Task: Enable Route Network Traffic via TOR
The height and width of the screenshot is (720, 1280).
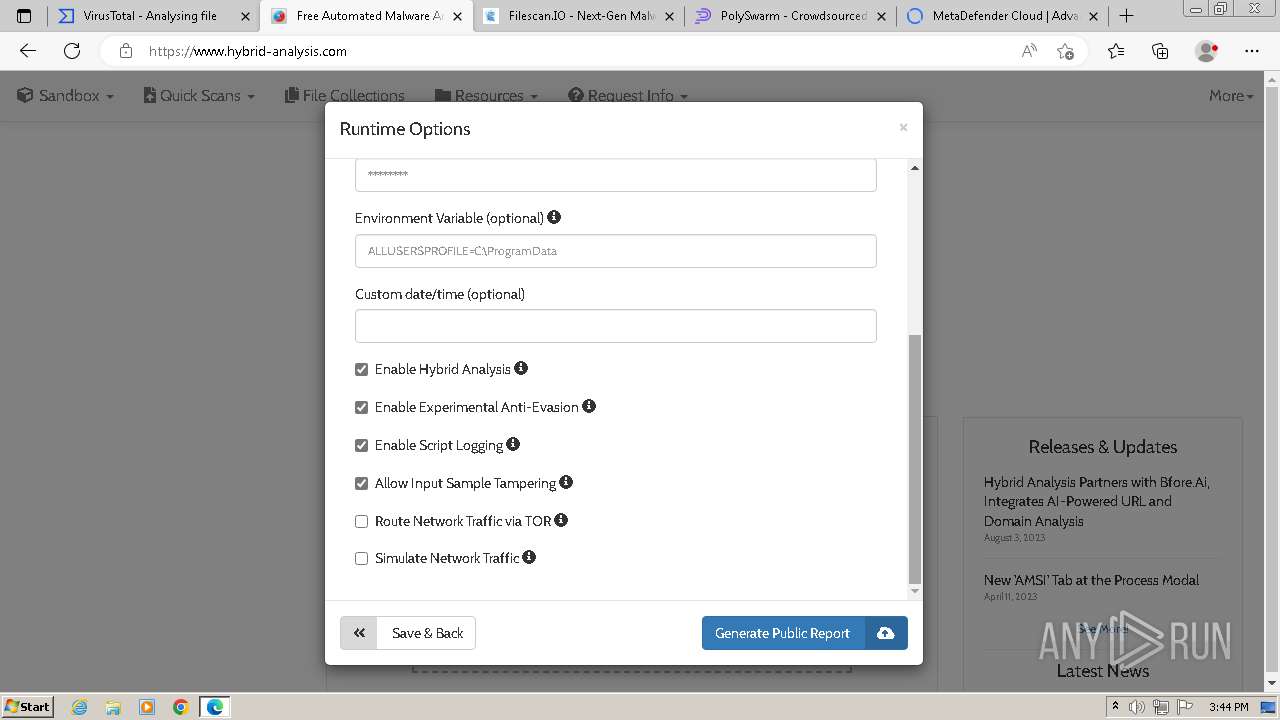Action: [x=362, y=521]
